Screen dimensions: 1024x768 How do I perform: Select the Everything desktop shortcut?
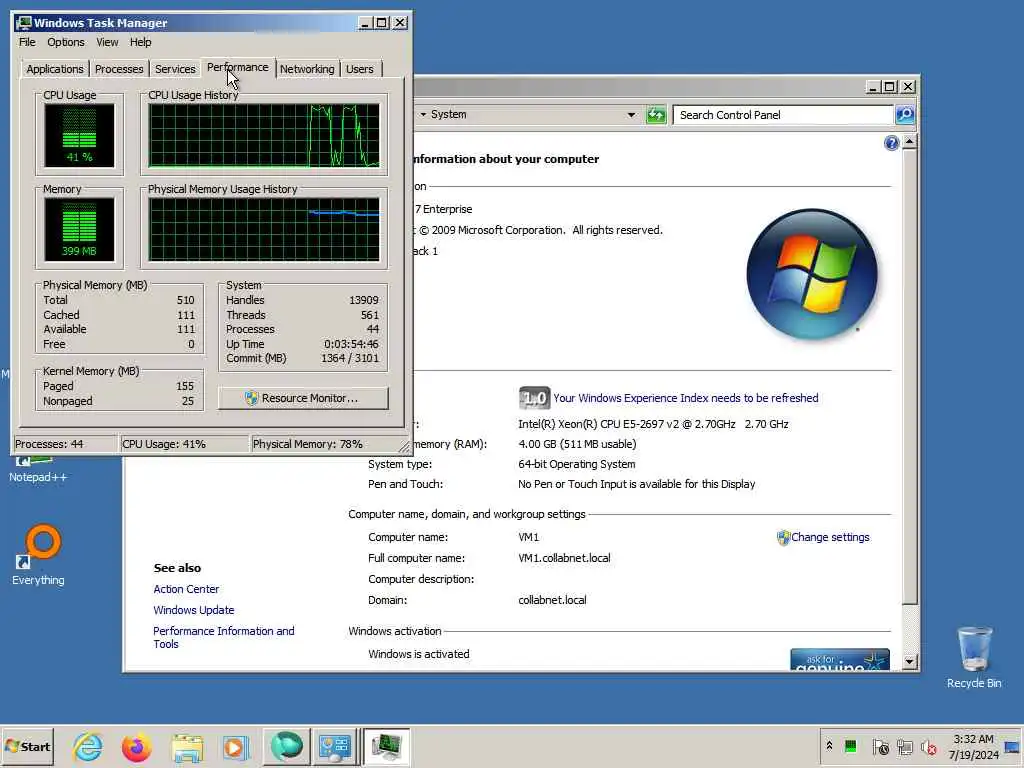[x=38, y=555]
